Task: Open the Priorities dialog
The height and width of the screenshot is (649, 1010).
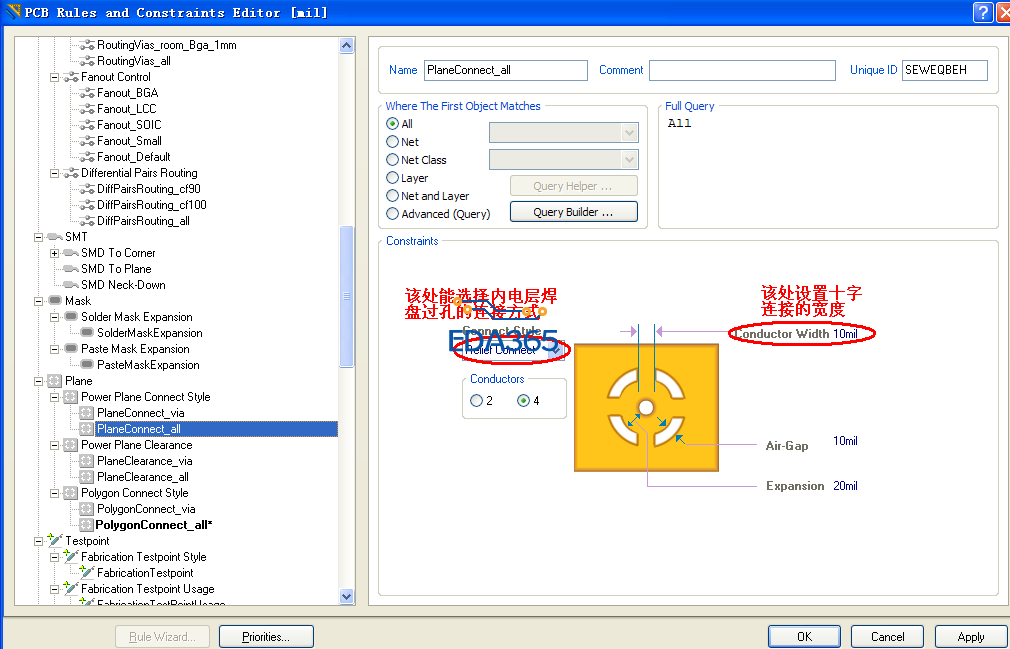Action: 266,637
